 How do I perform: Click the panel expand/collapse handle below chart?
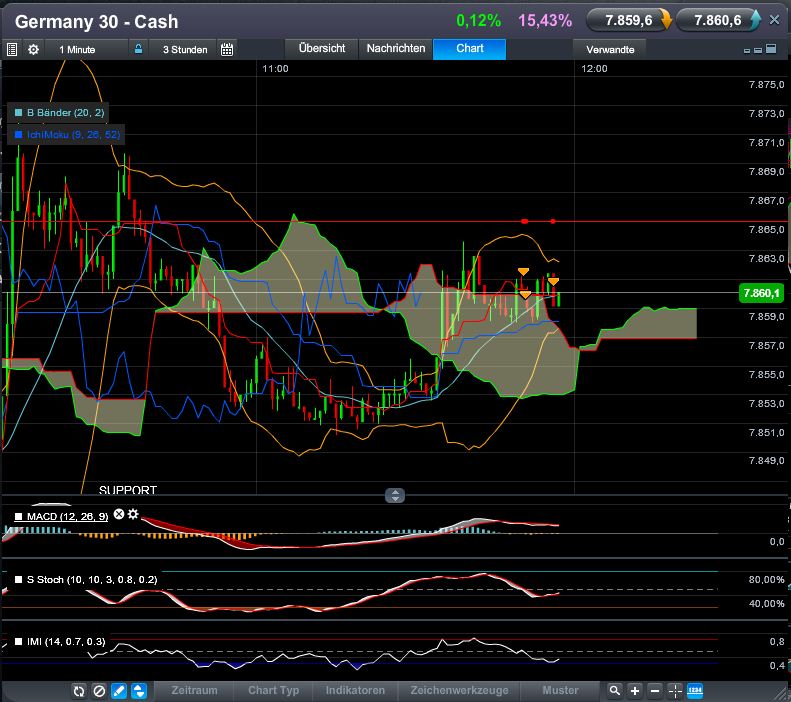395,495
